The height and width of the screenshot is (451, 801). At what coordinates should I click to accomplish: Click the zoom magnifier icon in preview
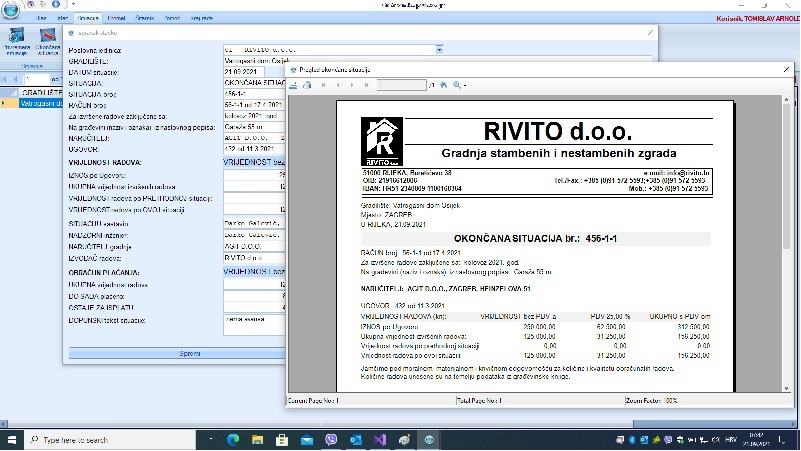coord(457,85)
